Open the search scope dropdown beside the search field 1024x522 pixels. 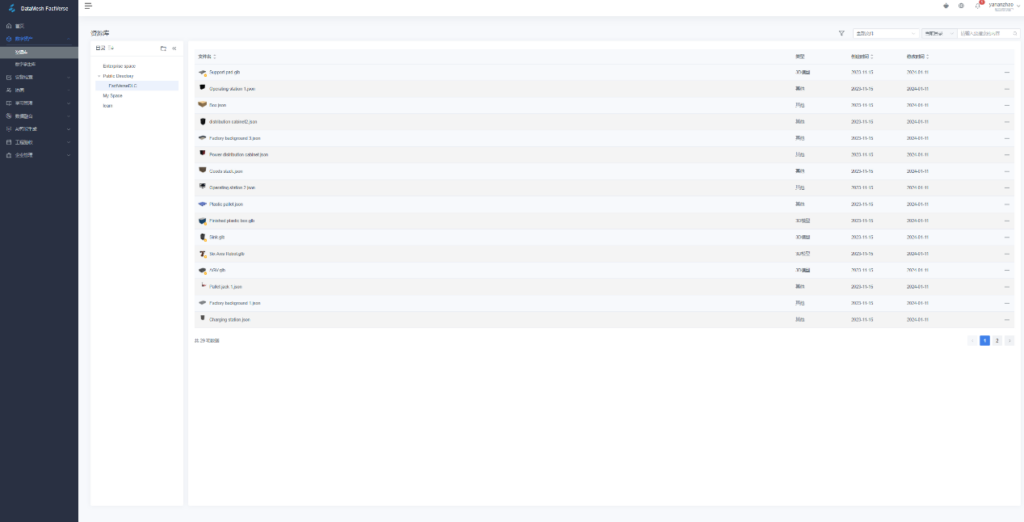[939, 33]
